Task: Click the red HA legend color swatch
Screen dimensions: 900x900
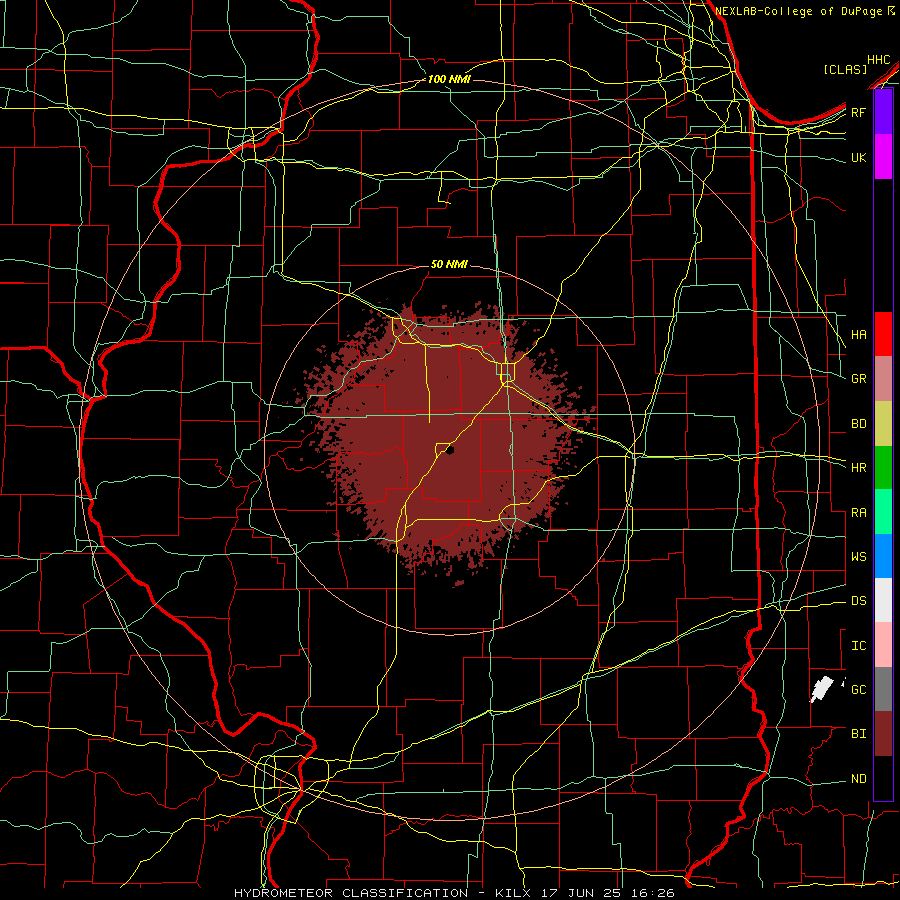Action: point(883,334)
